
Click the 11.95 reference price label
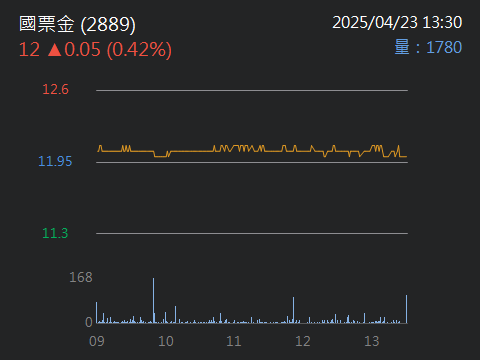click(x=55, y=161)
